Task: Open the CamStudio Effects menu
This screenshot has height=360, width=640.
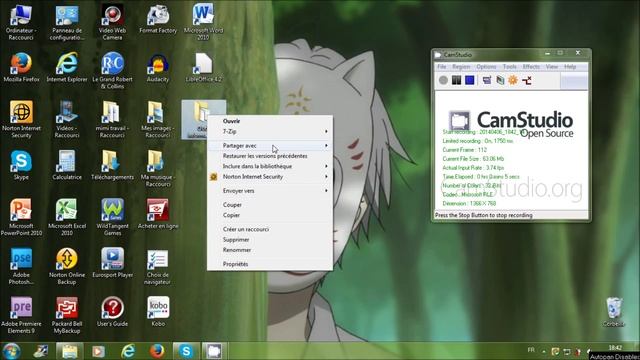Action: (531, 67)
